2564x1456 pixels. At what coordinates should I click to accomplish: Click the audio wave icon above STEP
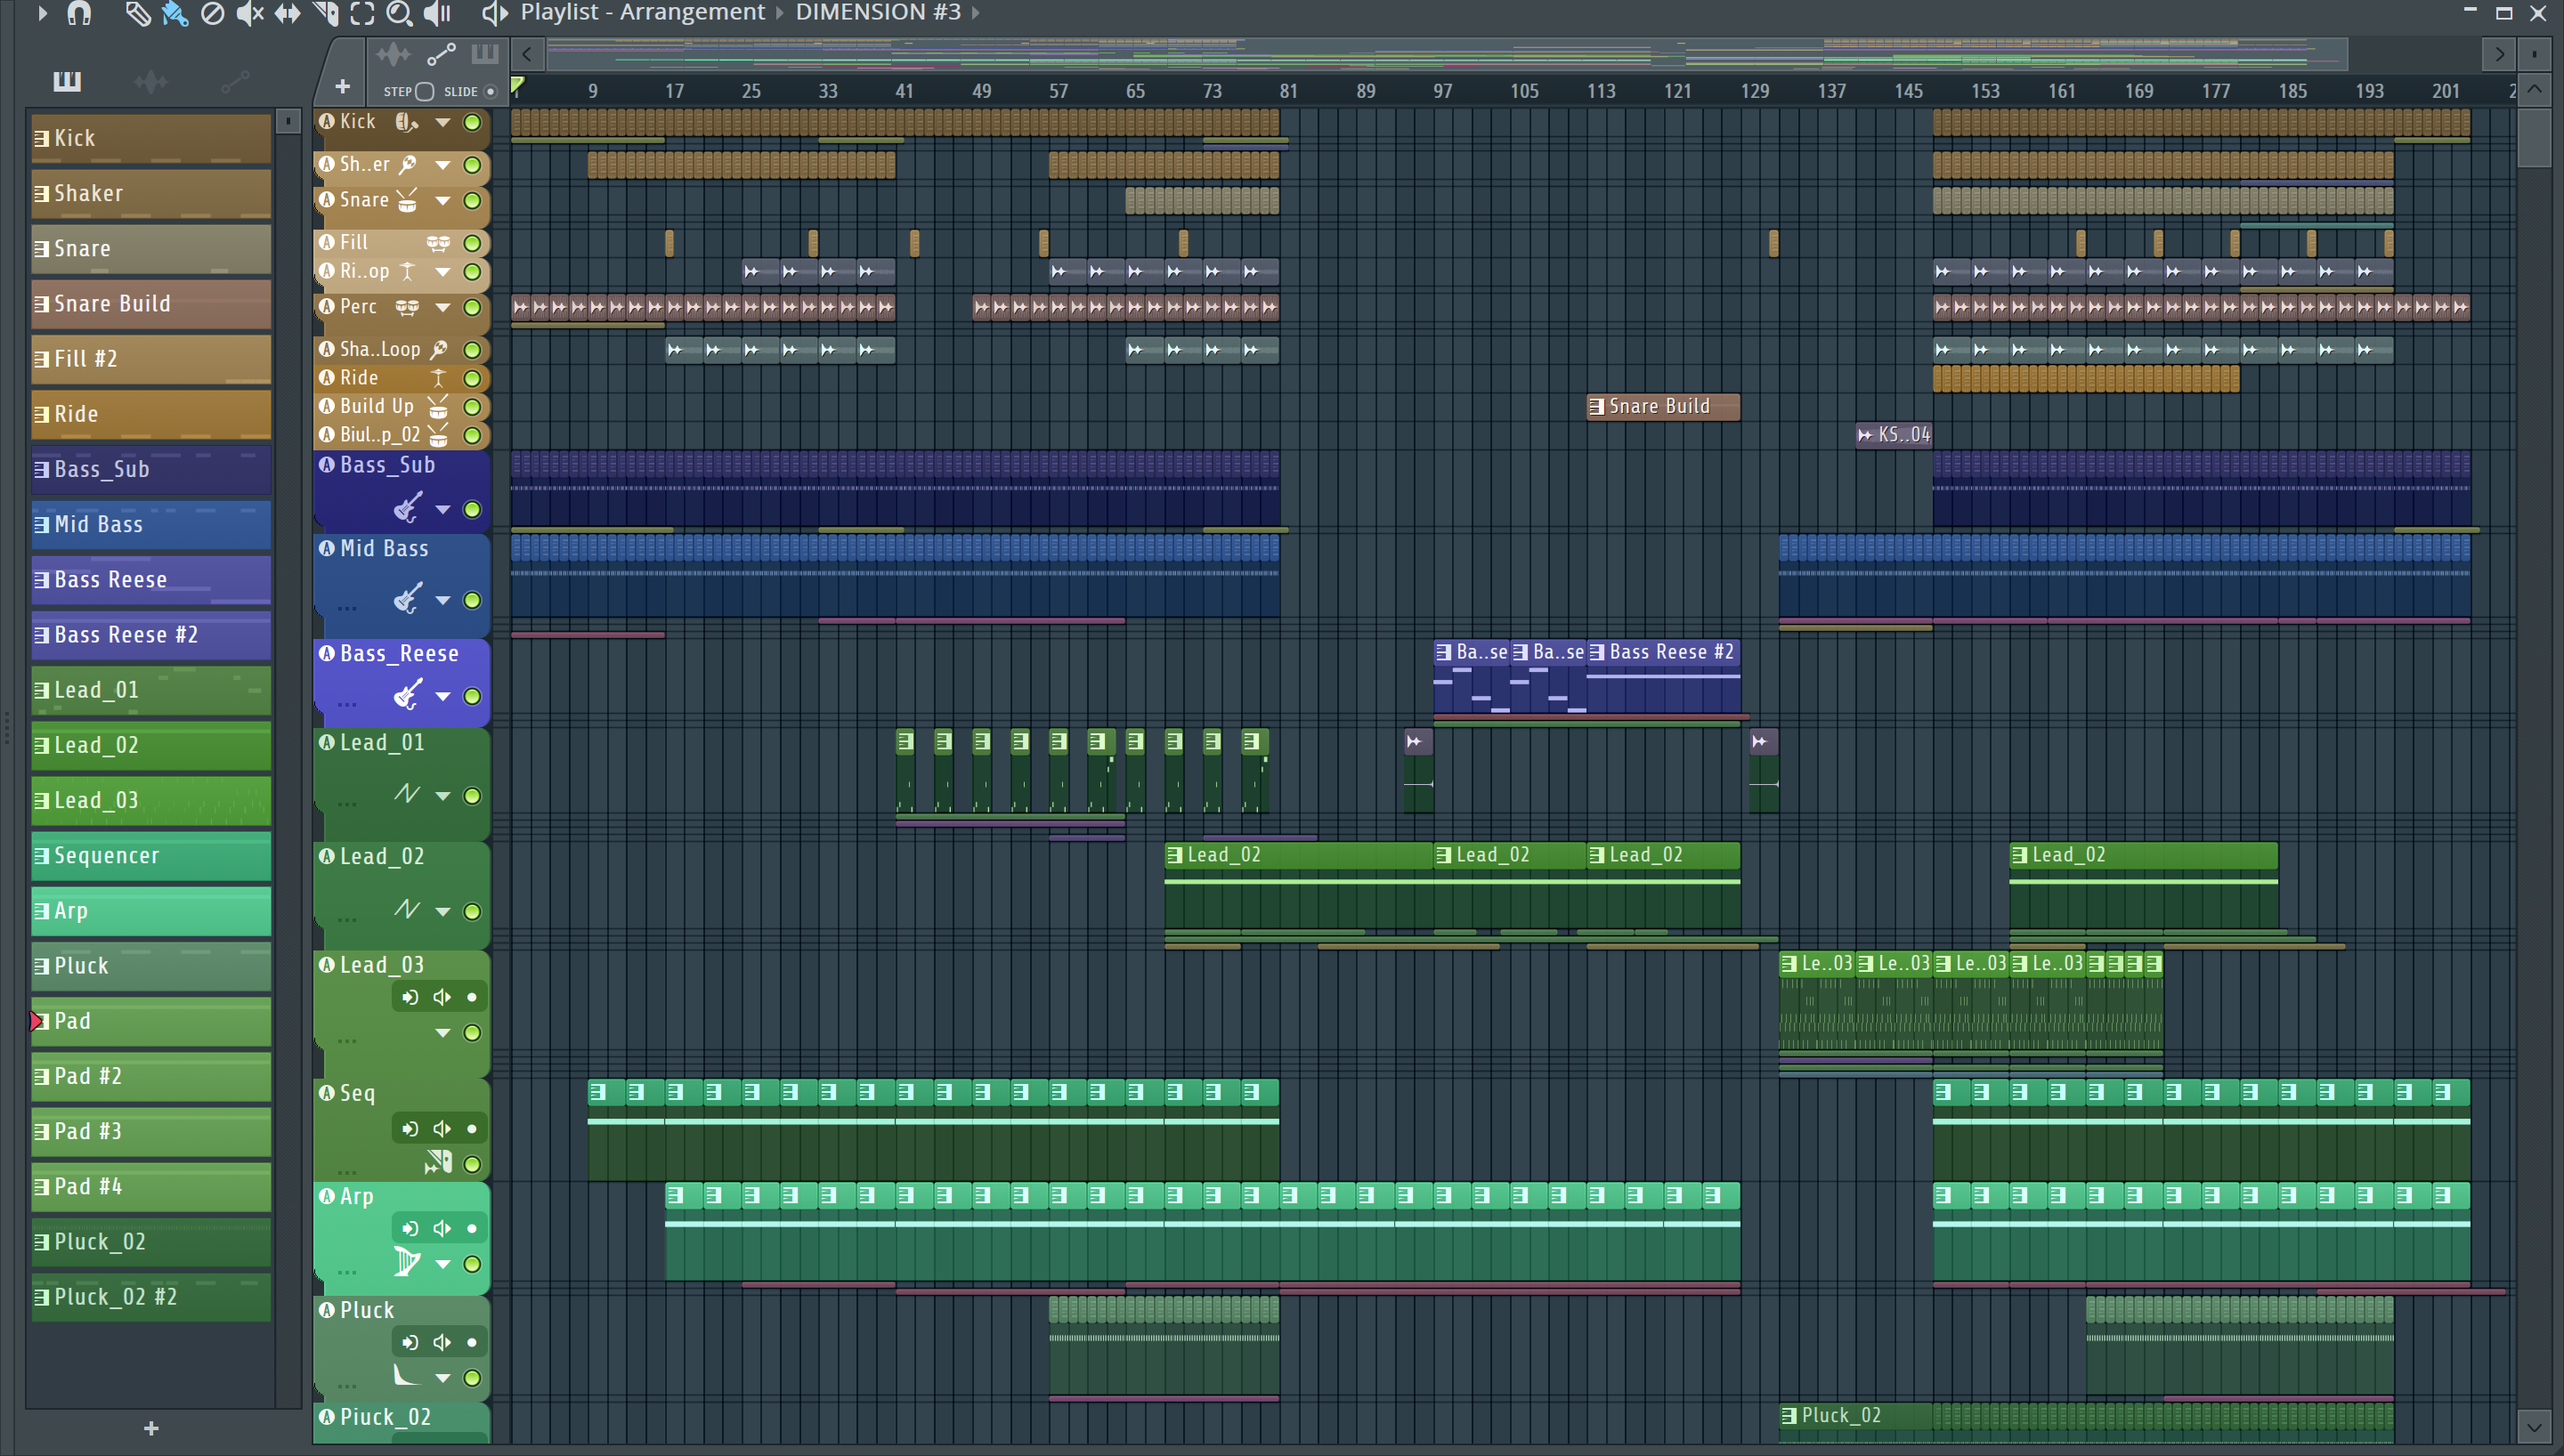coord(393,54)
